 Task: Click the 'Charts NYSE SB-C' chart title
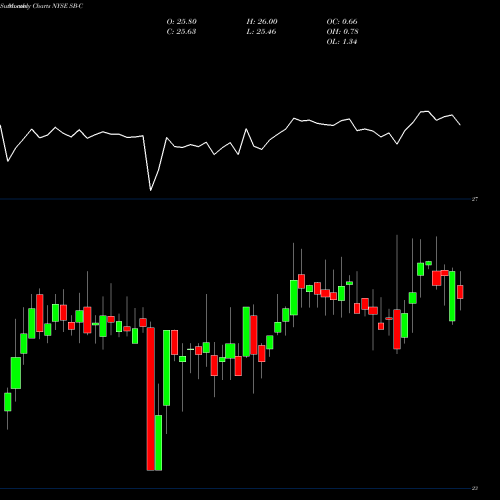[x=58, y=6]
